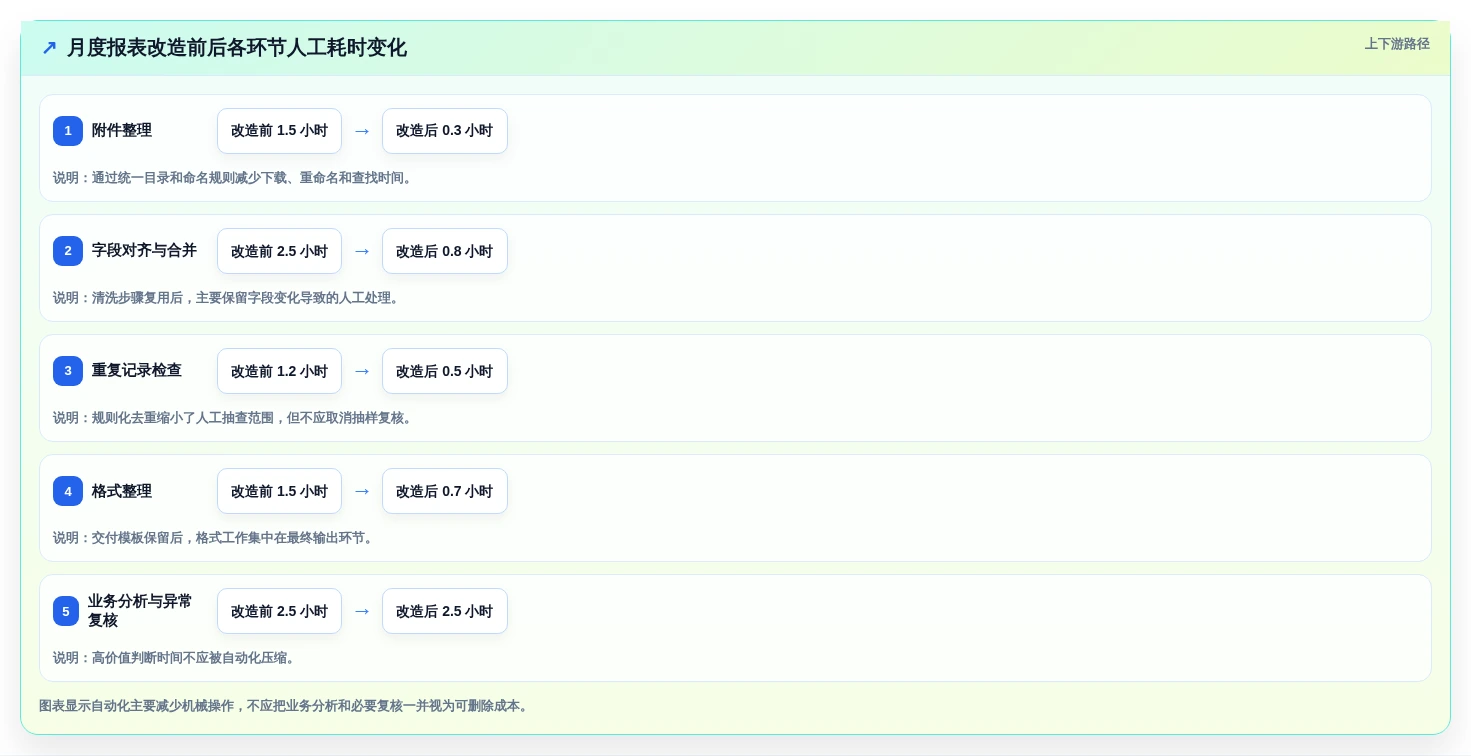Click 改造后 0.7 小时 chip
1471x756 pixels.
click(445, 491)
